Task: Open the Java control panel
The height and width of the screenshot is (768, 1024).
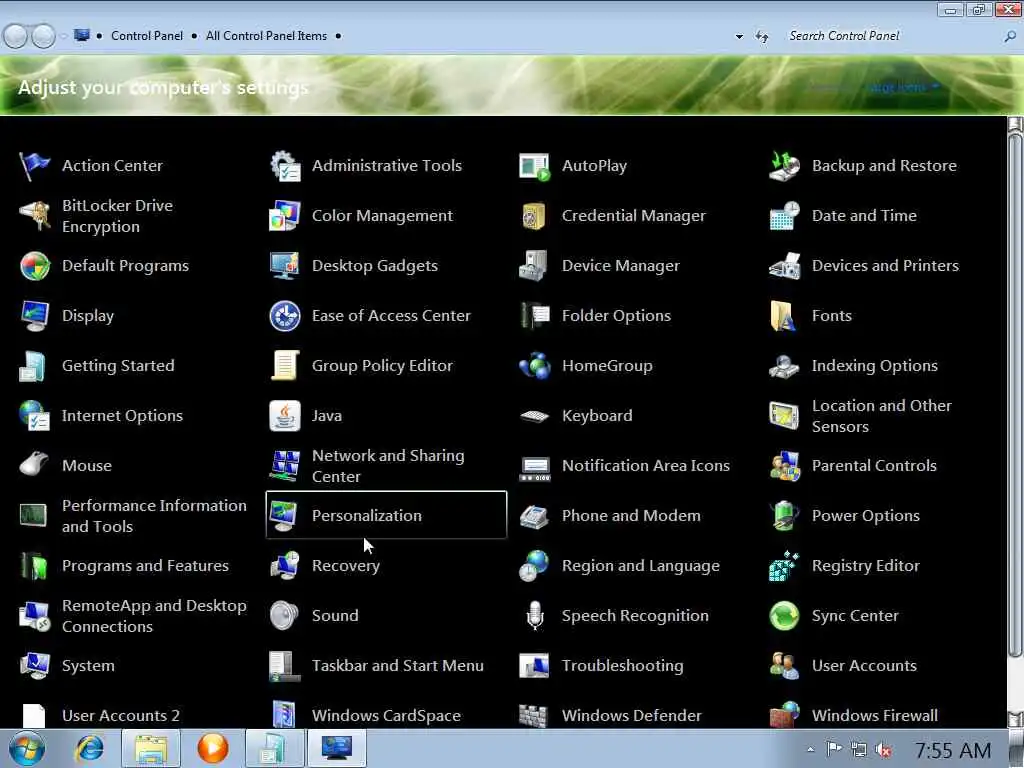Action: tap(306, 416)
